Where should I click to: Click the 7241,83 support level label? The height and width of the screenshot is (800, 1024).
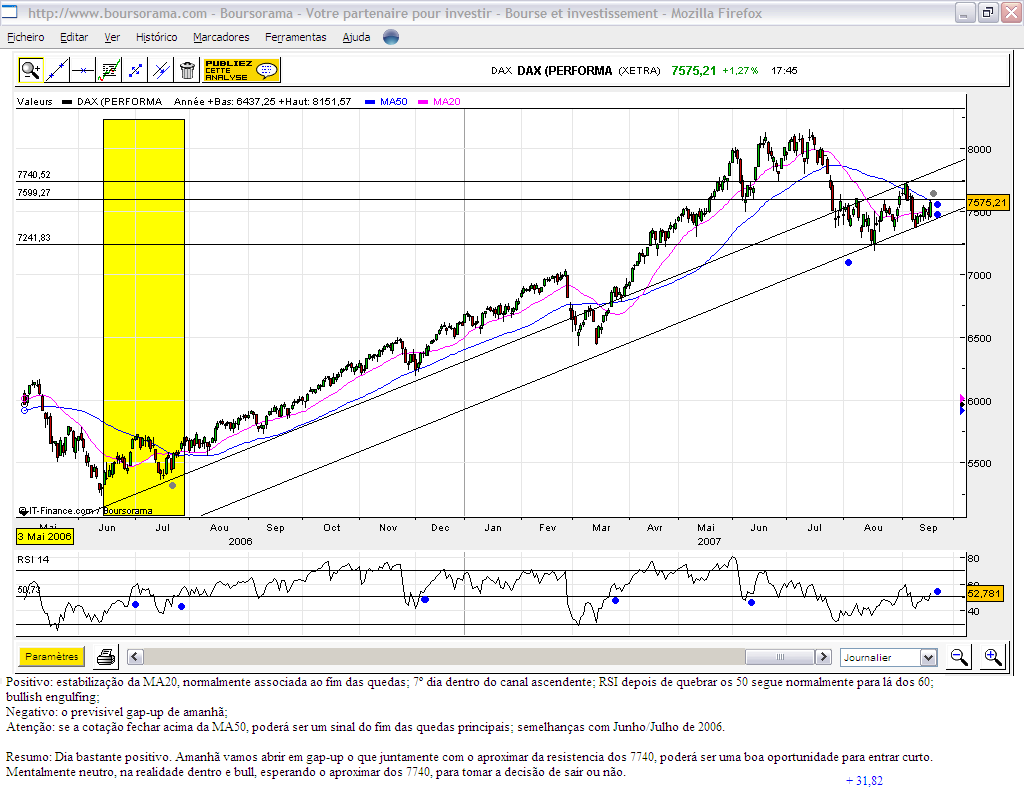click(x=34, y=238)
